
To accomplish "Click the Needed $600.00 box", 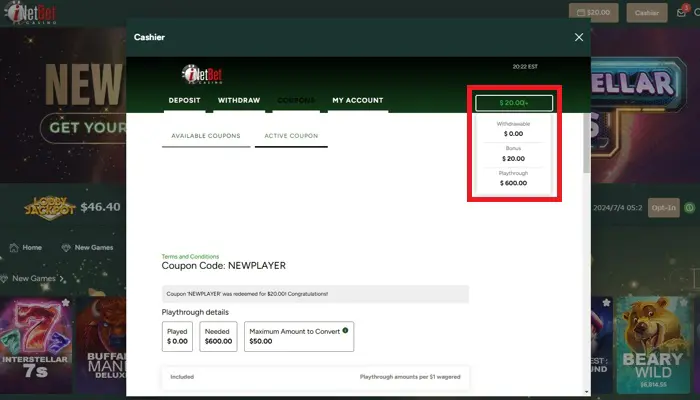I will [x=218, y=337].
